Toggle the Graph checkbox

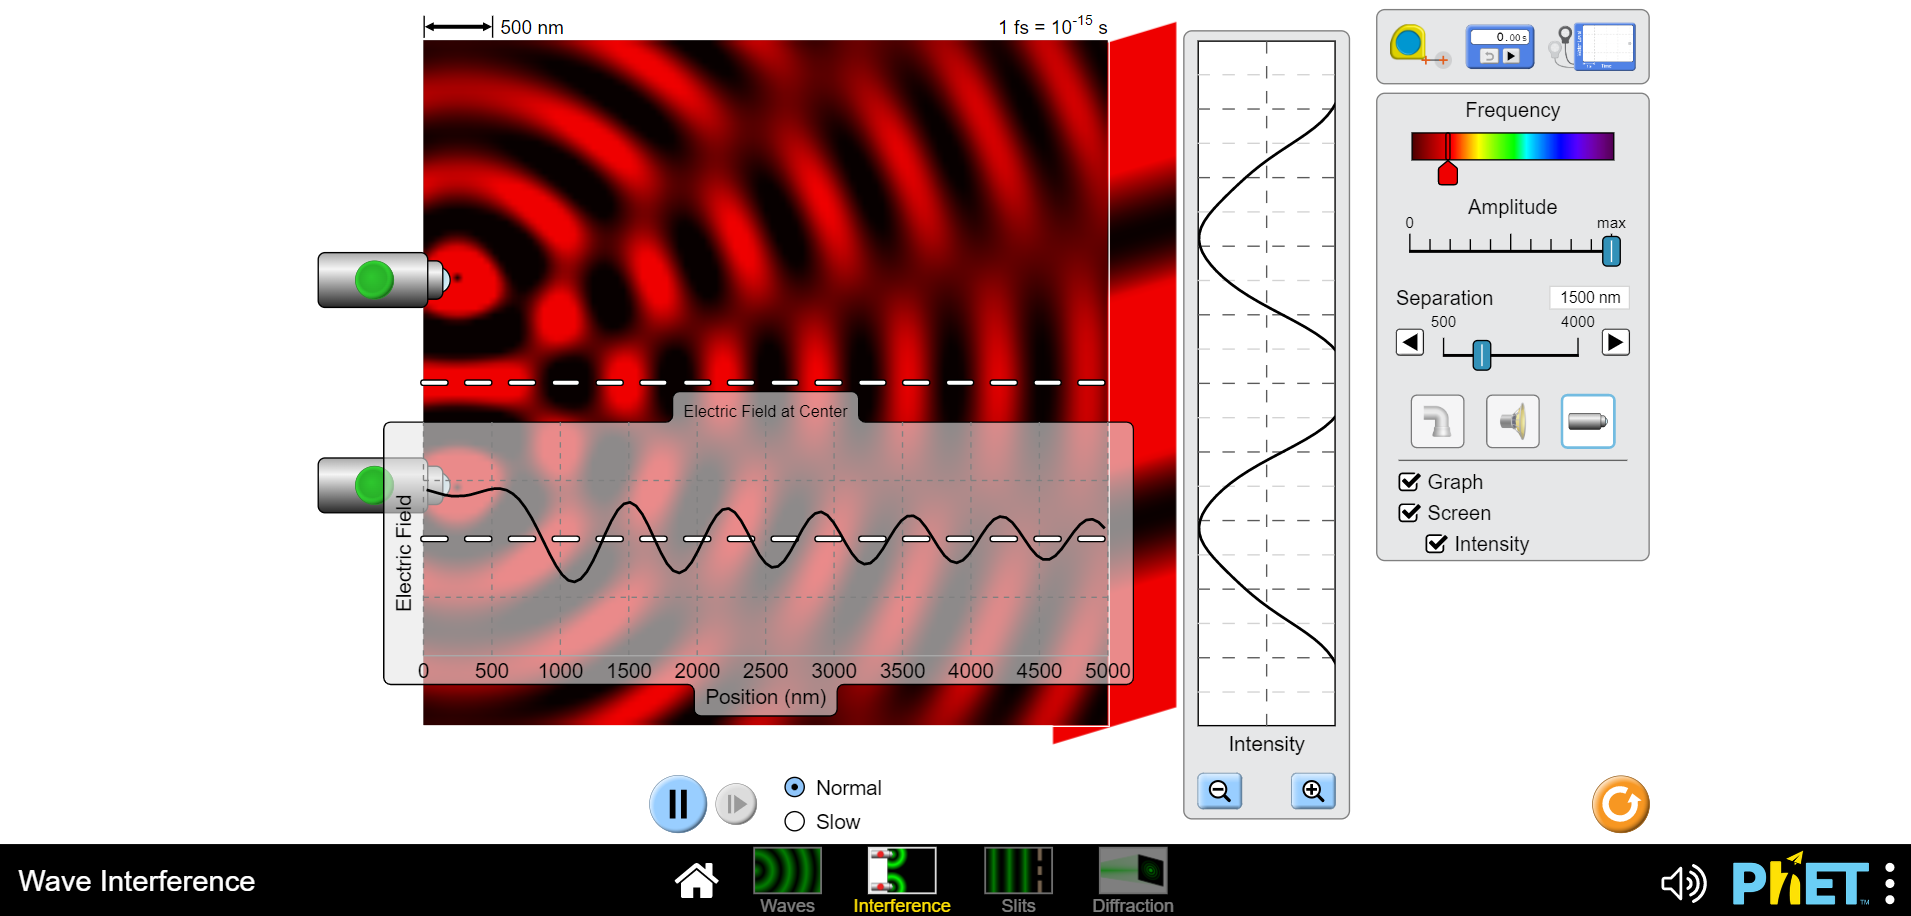point(1410,481)
